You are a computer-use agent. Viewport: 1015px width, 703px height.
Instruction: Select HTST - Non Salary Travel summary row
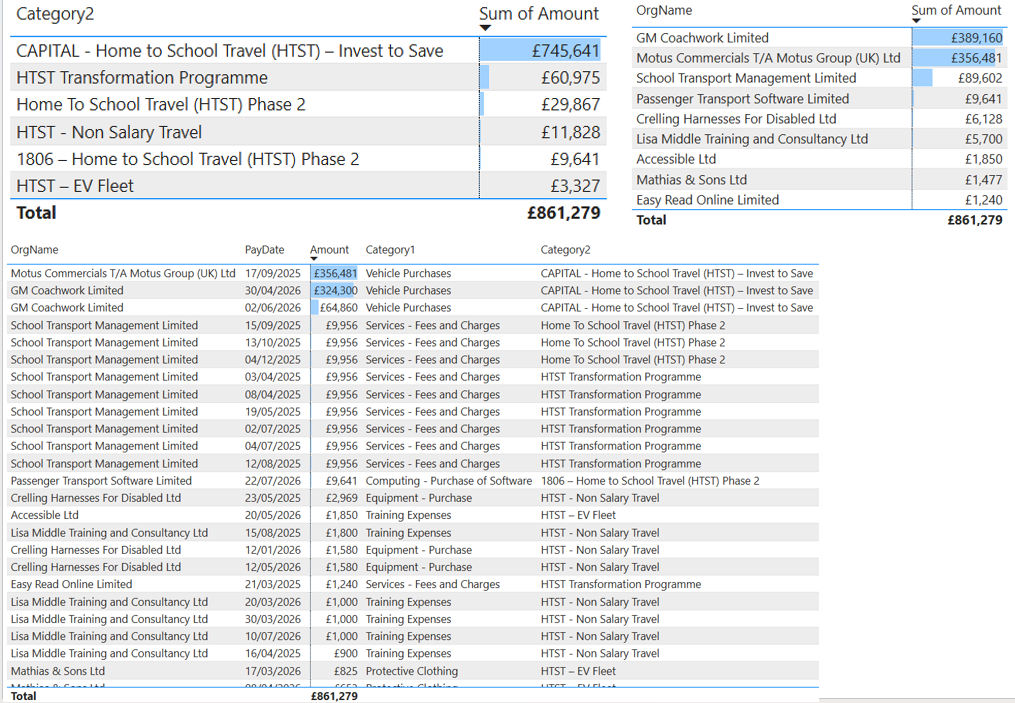(x=308, y=132)
